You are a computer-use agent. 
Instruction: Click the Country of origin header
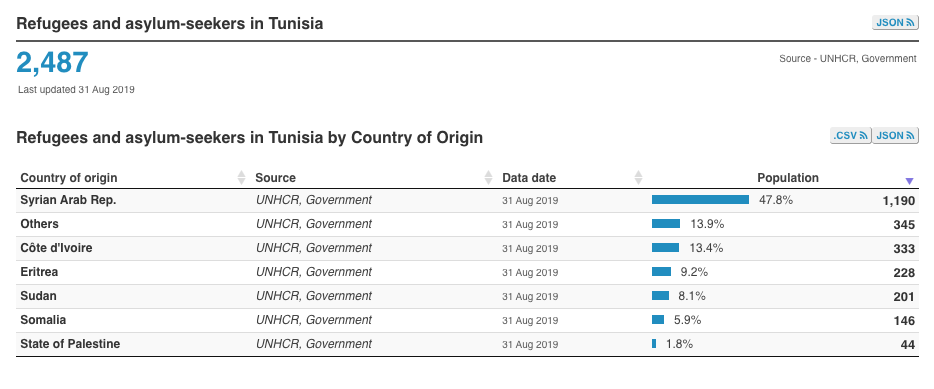pos(69,178)
